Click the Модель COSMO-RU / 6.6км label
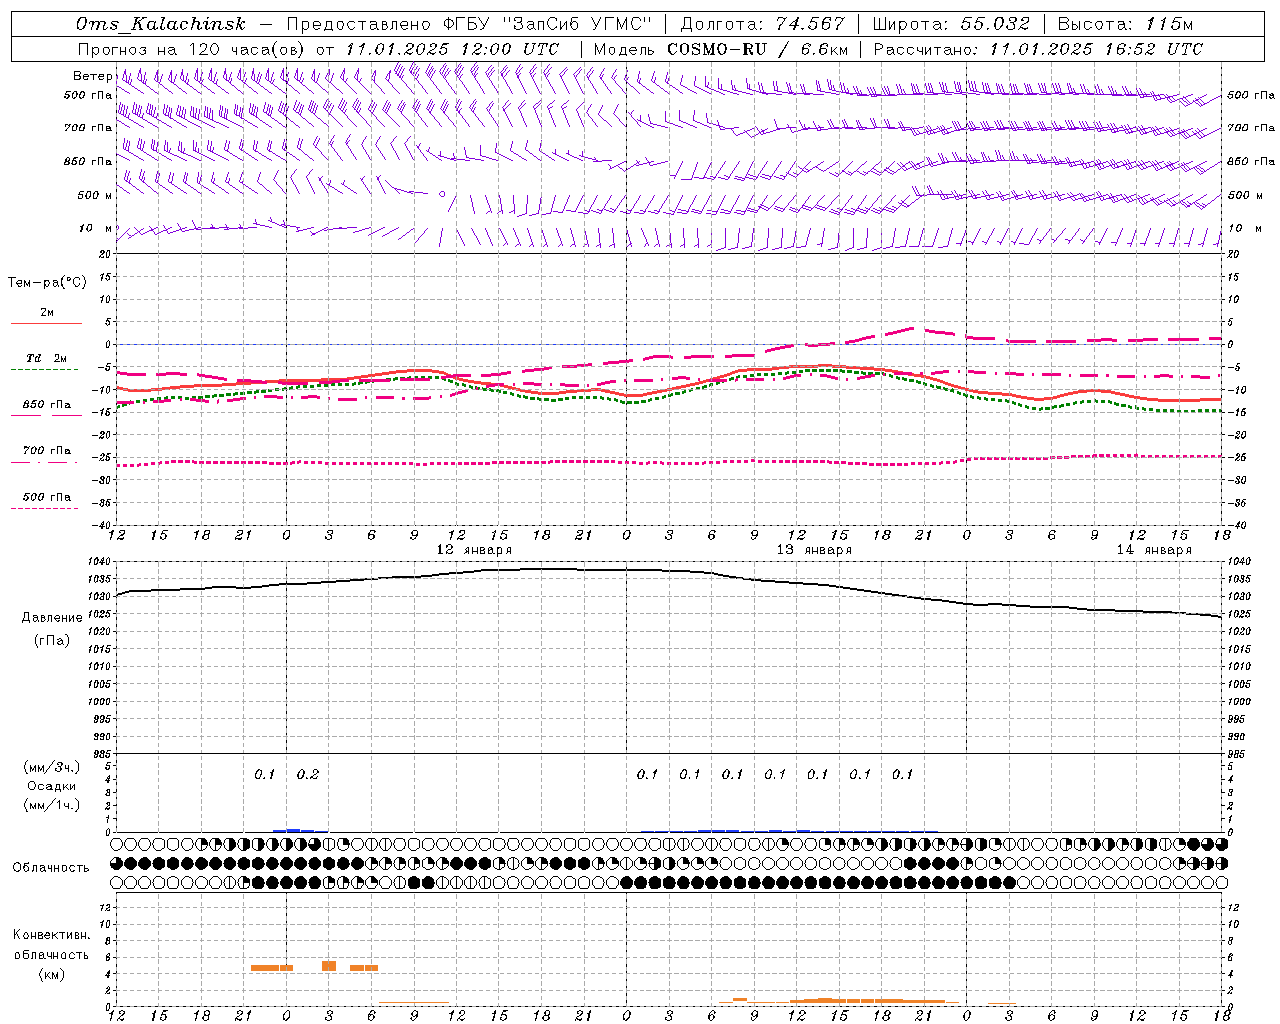The height and width of the screenshot is (1024, 1280). [721, 49]
